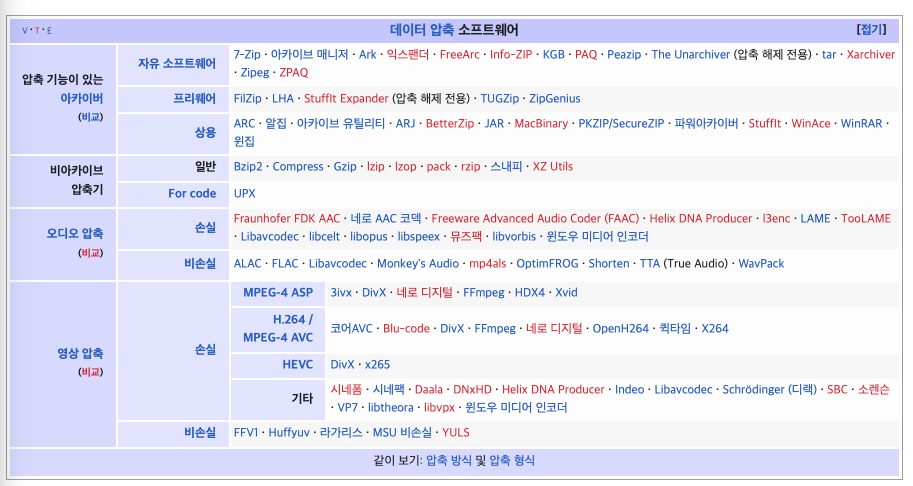Click the YULS red link
The height and width of the screenshot is (486, 913).
pos(456,432)
